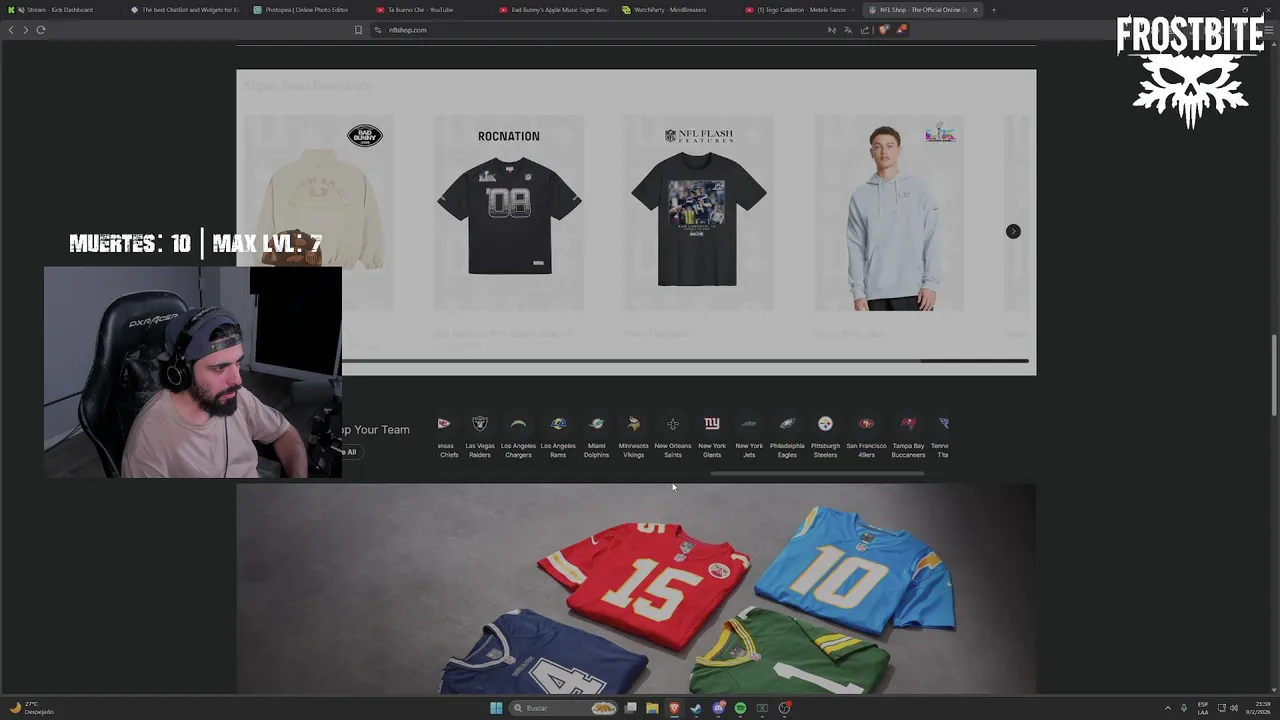Open Discord from the taskbar
Image resolution: width=1280 pixels, height=720 pixels.
718,708
